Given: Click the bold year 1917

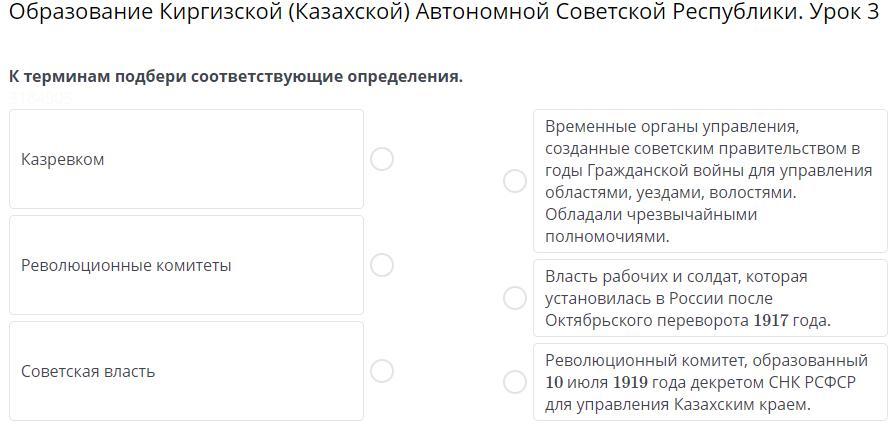Looking at the screenshot, I should coord(770,321).
